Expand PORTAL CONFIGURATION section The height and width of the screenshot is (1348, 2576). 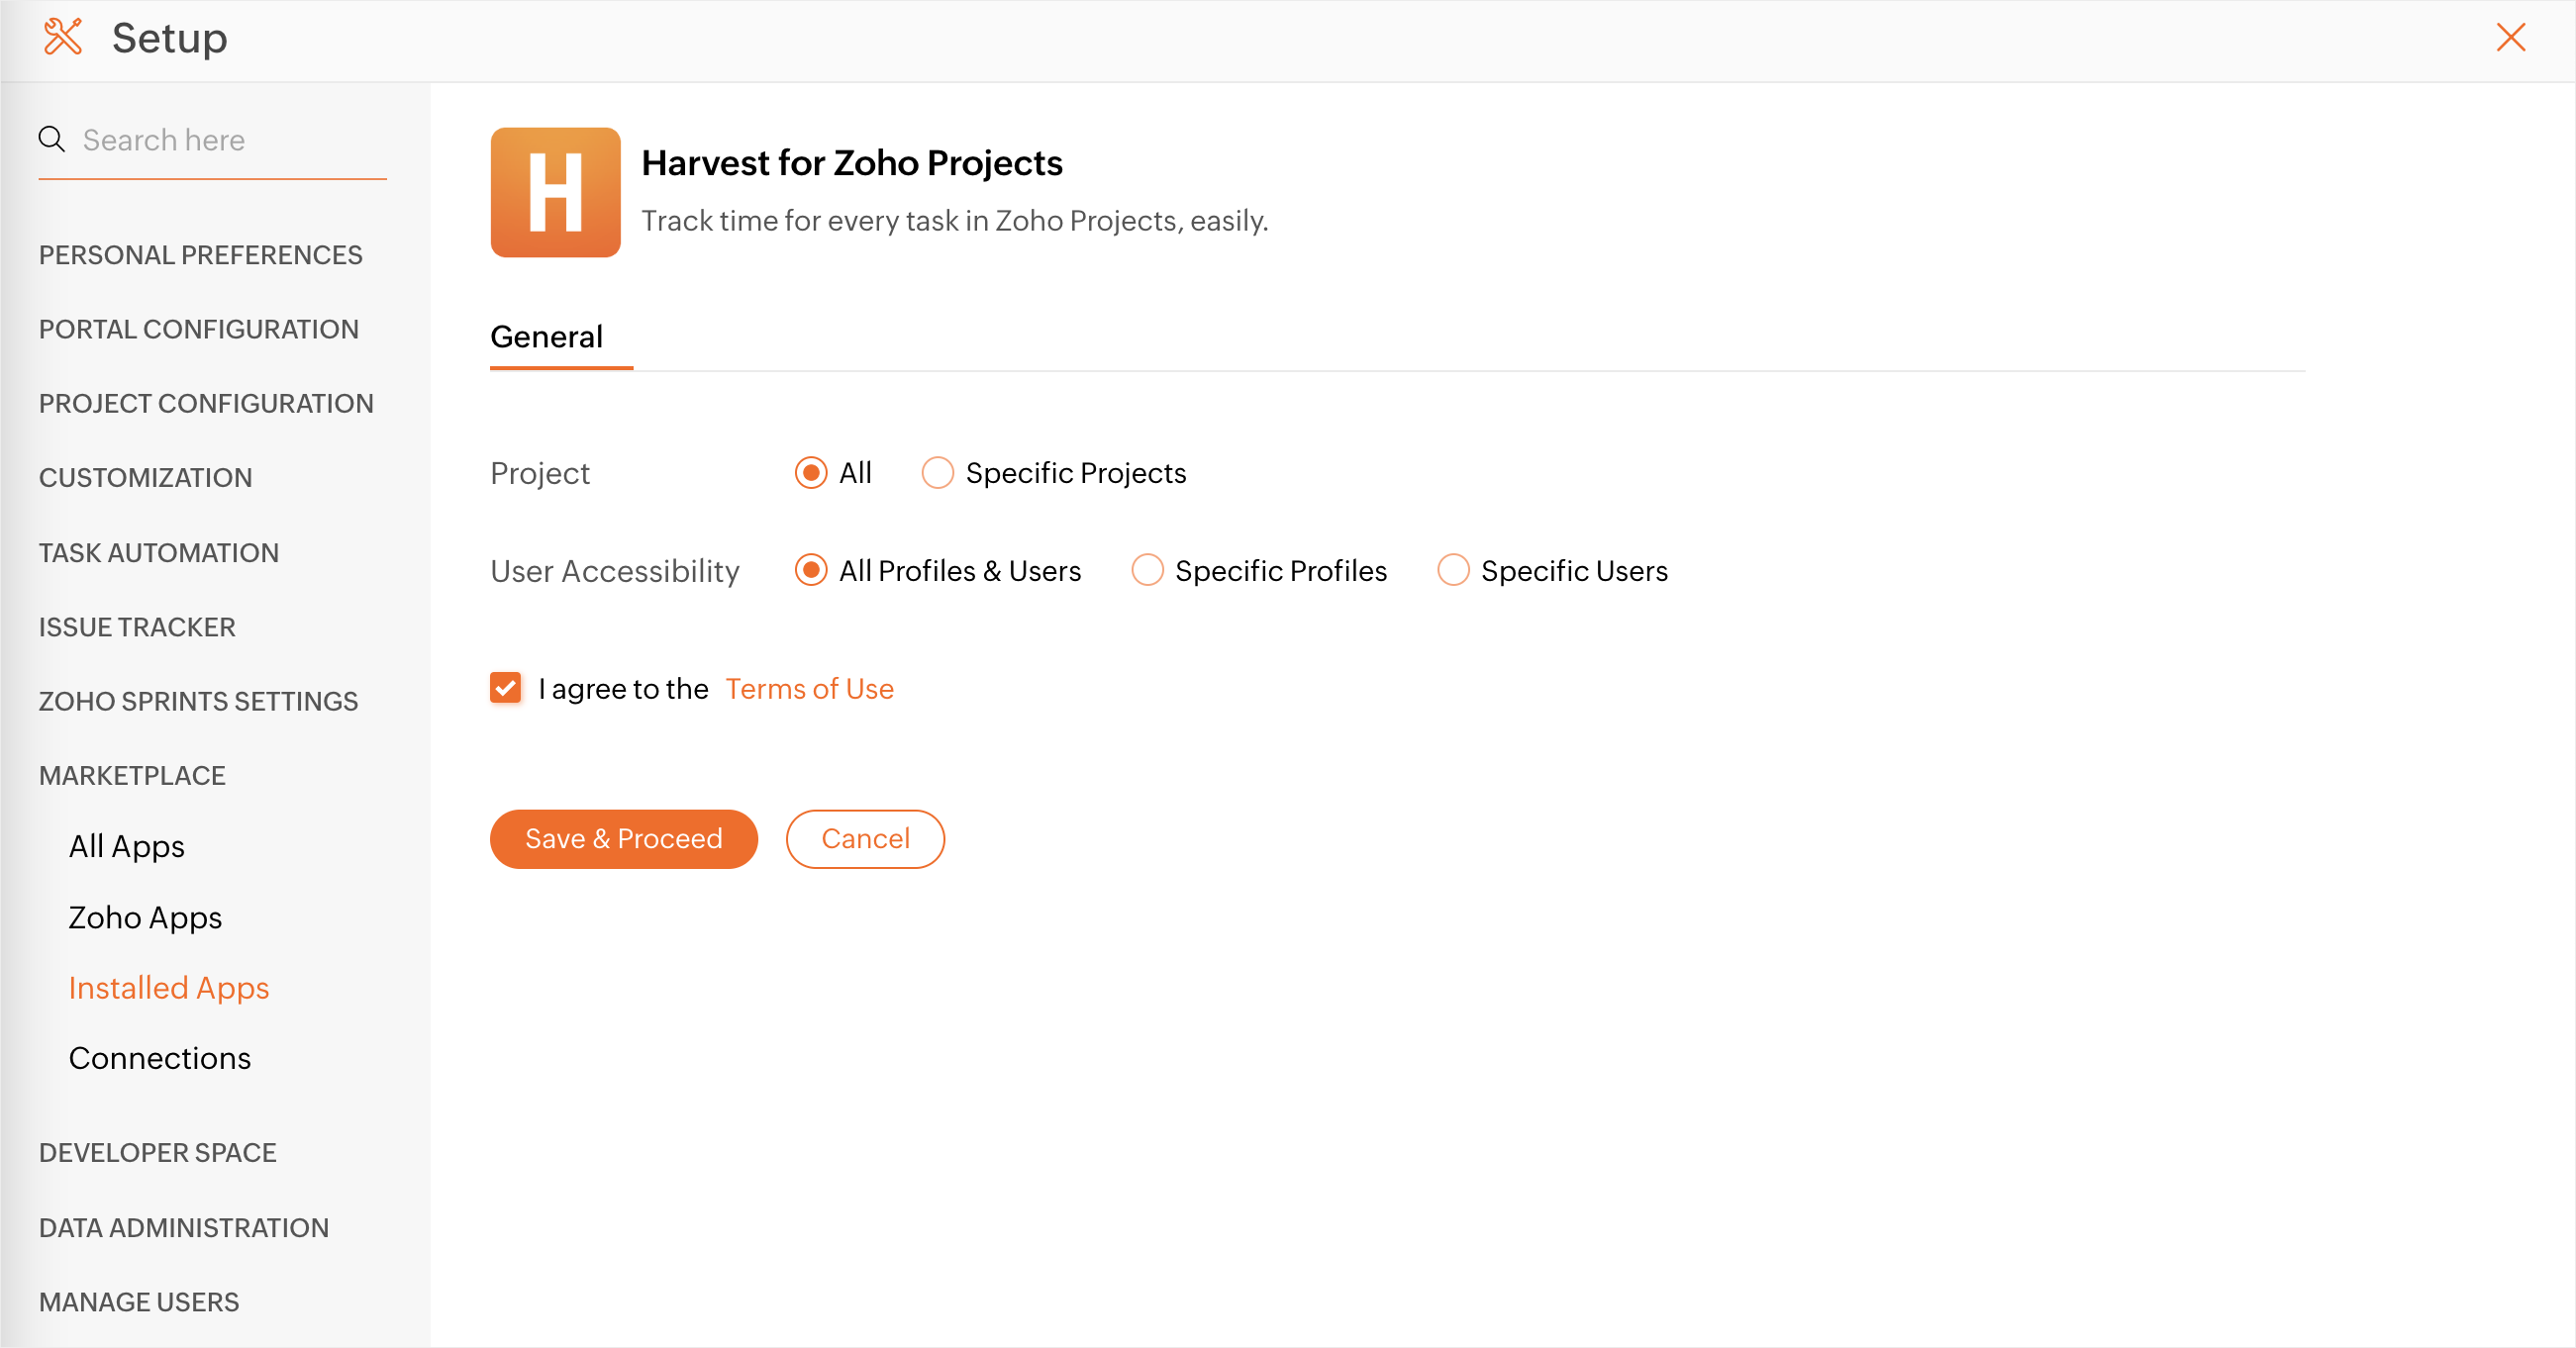(199, 330)
